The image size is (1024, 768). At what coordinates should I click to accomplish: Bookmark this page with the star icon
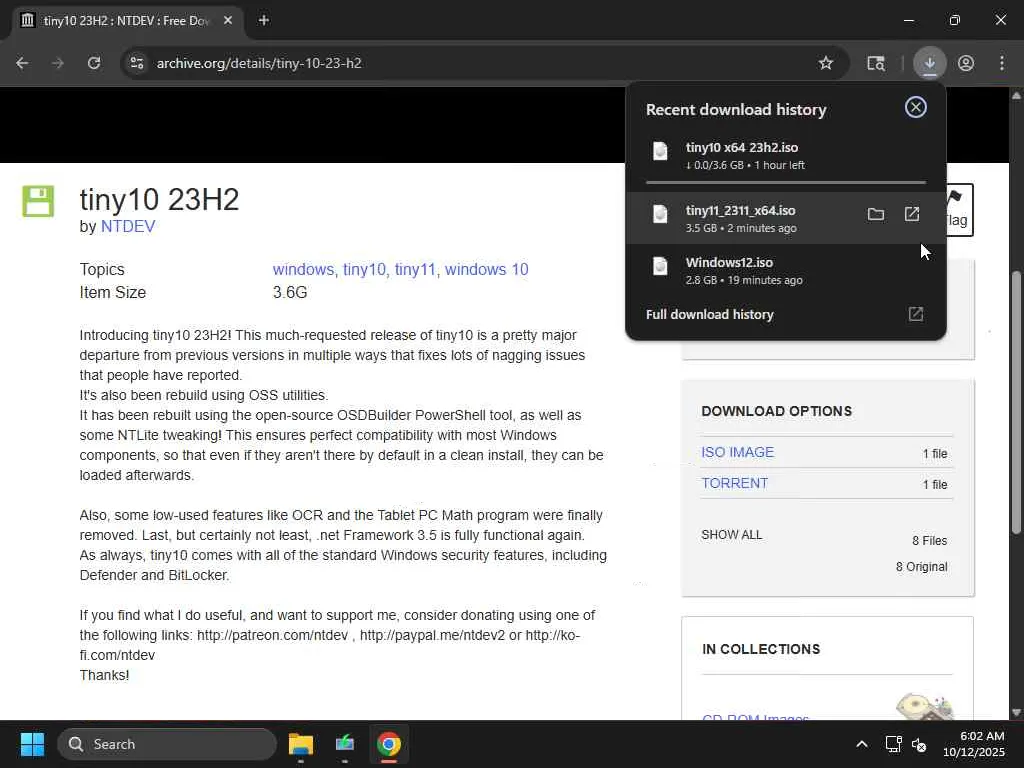825,63
